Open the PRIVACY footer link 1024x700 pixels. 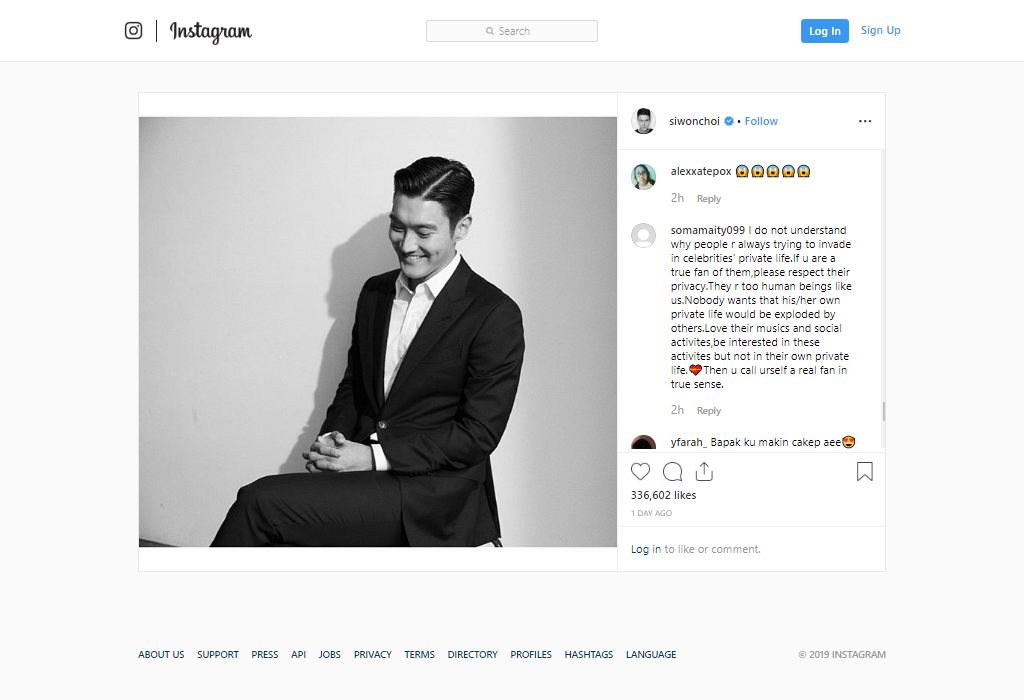coord(373,654)
